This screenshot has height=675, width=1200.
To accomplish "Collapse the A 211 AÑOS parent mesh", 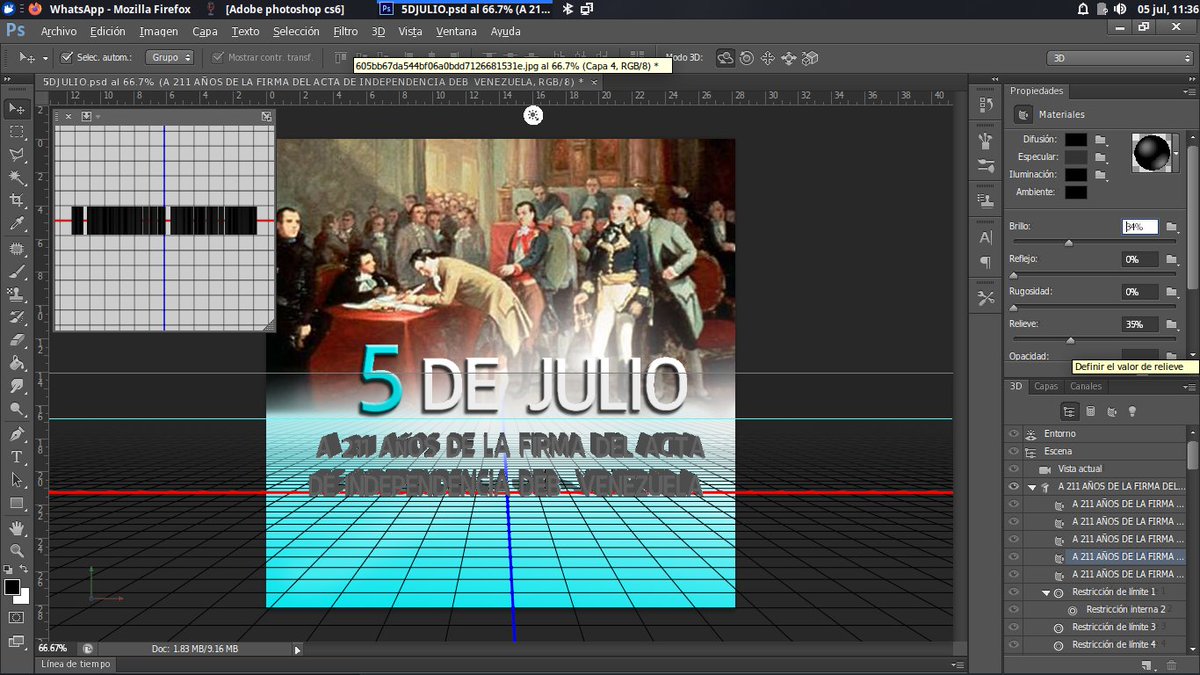I will click(x=1031, y=487).
